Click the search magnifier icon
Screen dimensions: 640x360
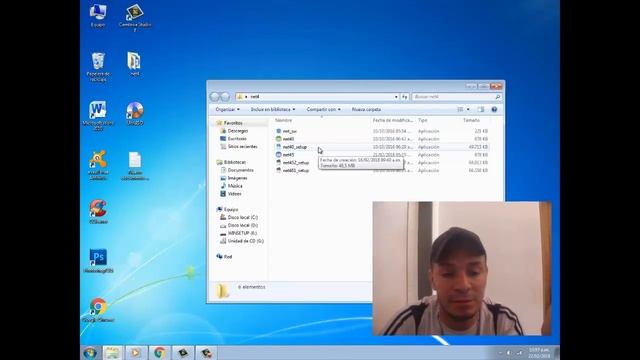[x=498, y=97]
